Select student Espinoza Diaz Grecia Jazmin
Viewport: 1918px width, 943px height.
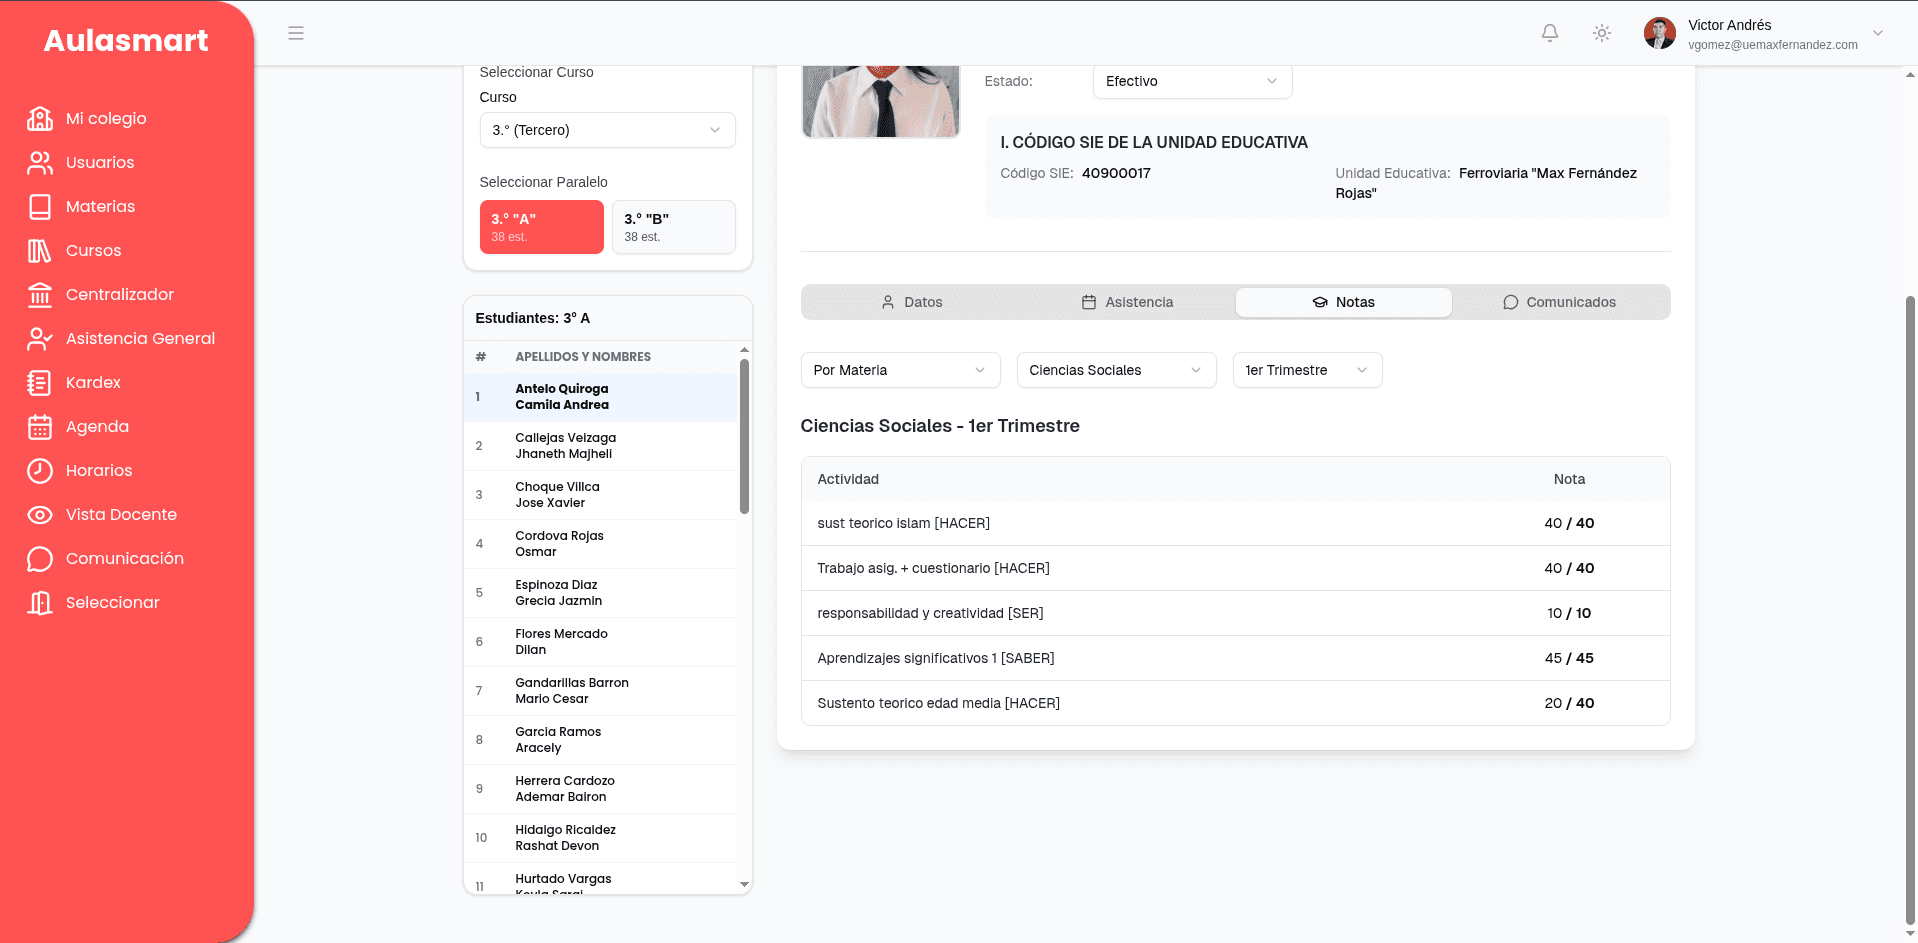pyautogui.click(x=600, y=593)
